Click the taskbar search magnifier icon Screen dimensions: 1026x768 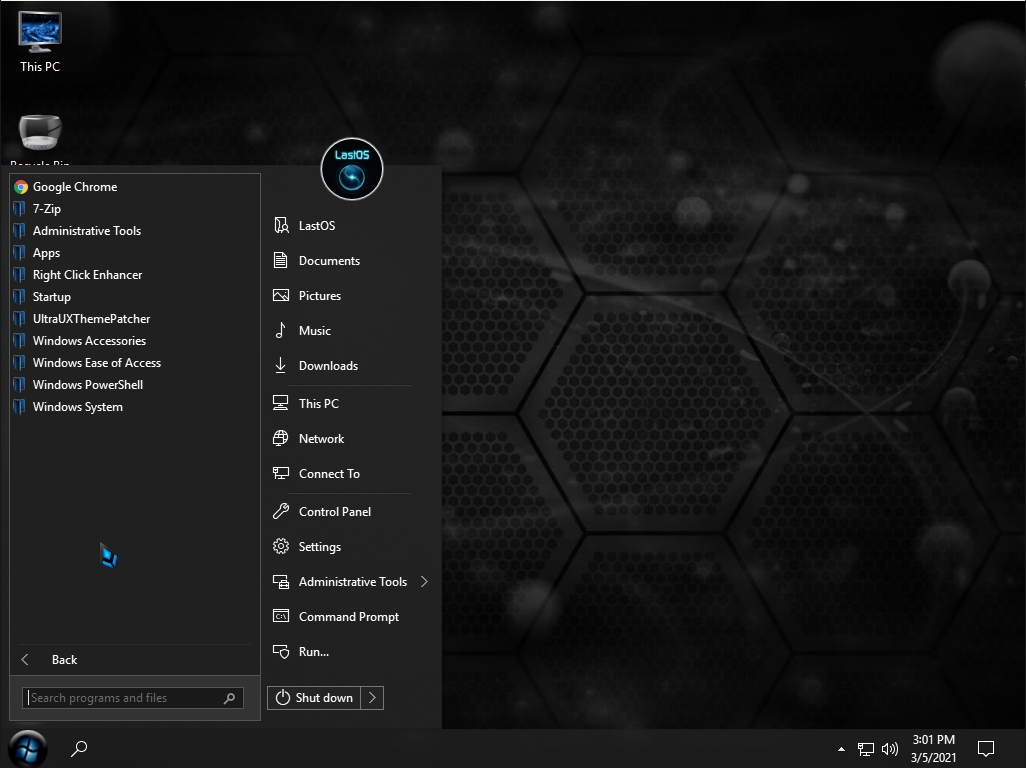(x=79, y=748)
